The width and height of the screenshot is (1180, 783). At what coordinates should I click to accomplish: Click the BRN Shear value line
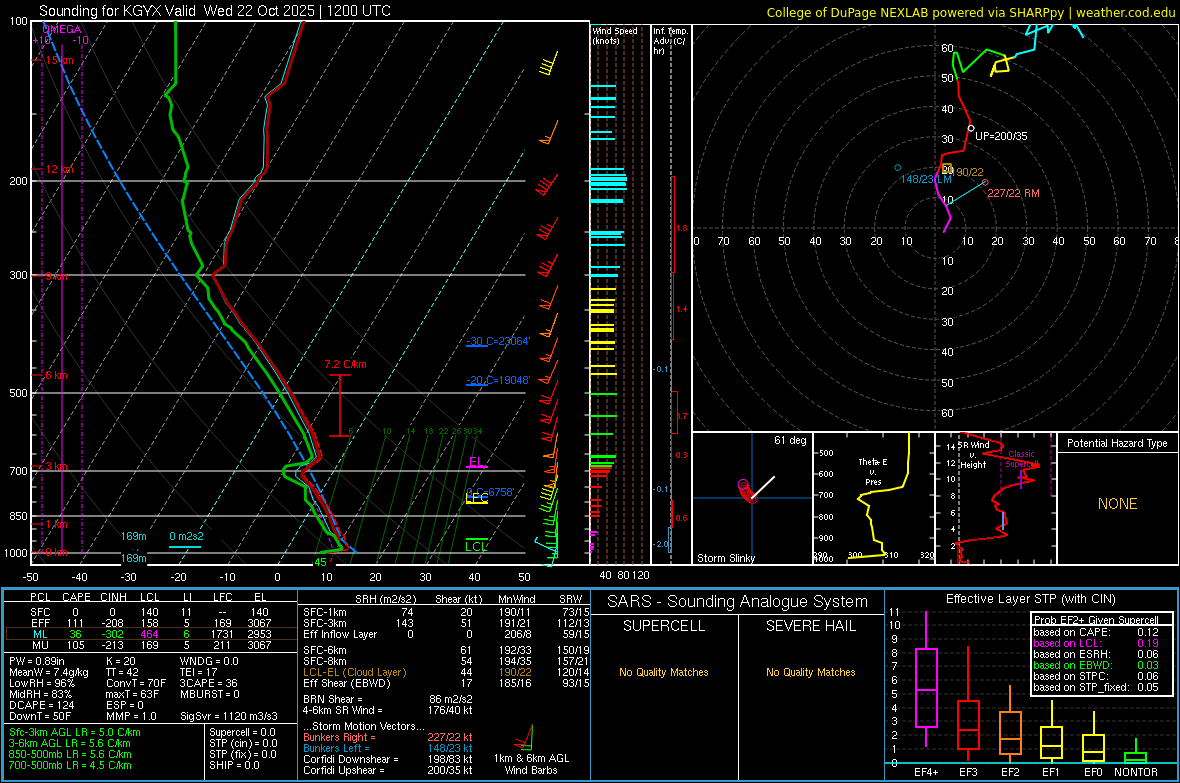[388, 699]
